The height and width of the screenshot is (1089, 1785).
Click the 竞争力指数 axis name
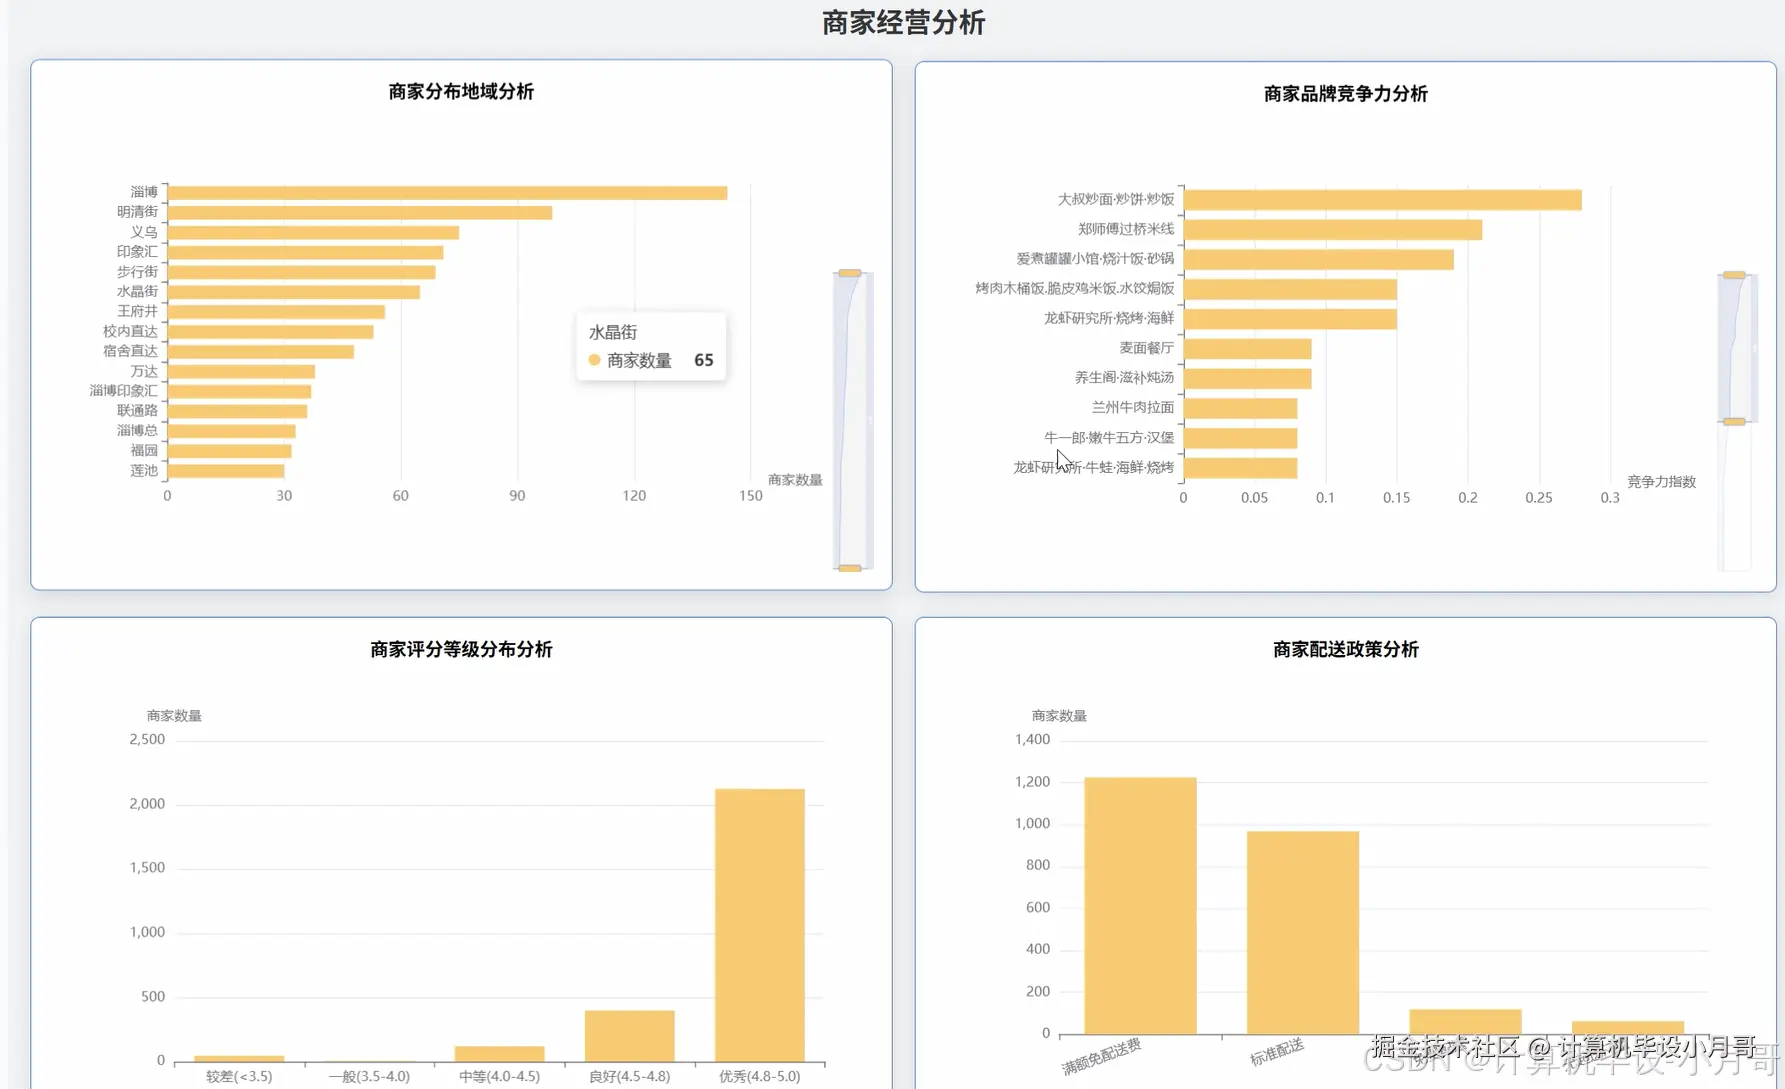click(x=1662, y=482)
